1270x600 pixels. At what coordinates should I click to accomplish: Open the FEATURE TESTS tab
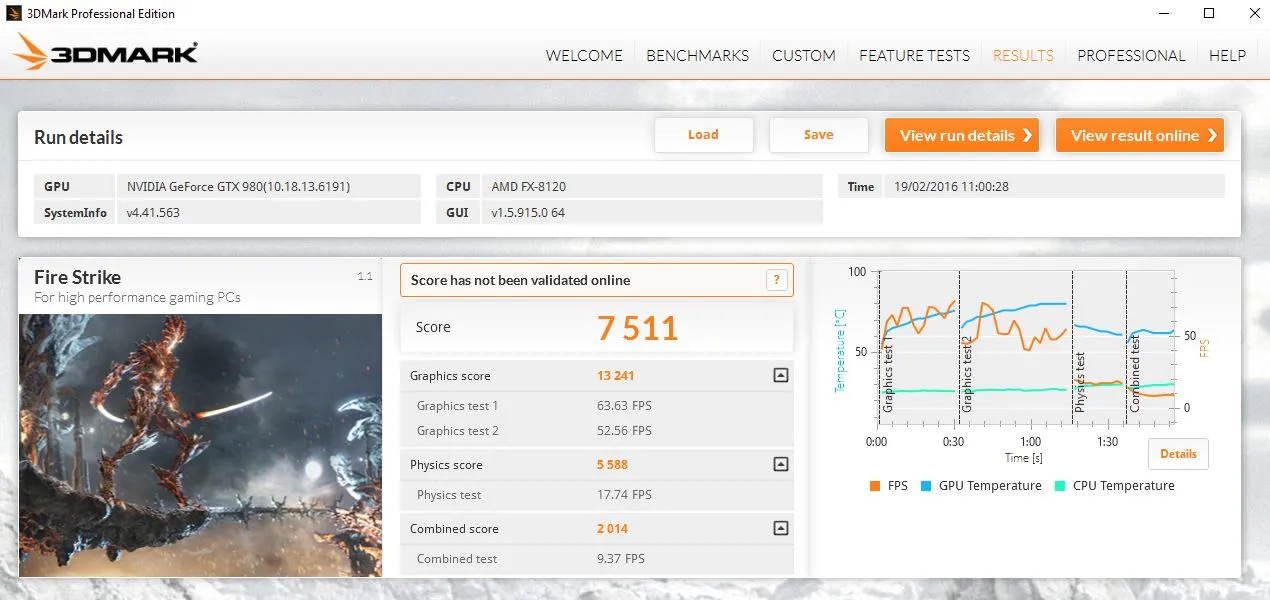(914, 56)
